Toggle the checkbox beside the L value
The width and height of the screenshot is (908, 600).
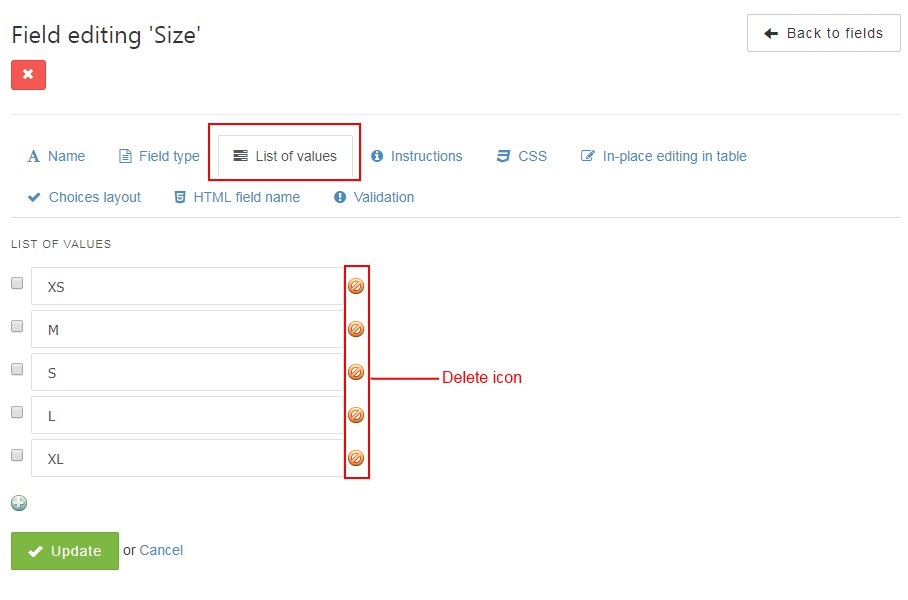tap(17, 412)
